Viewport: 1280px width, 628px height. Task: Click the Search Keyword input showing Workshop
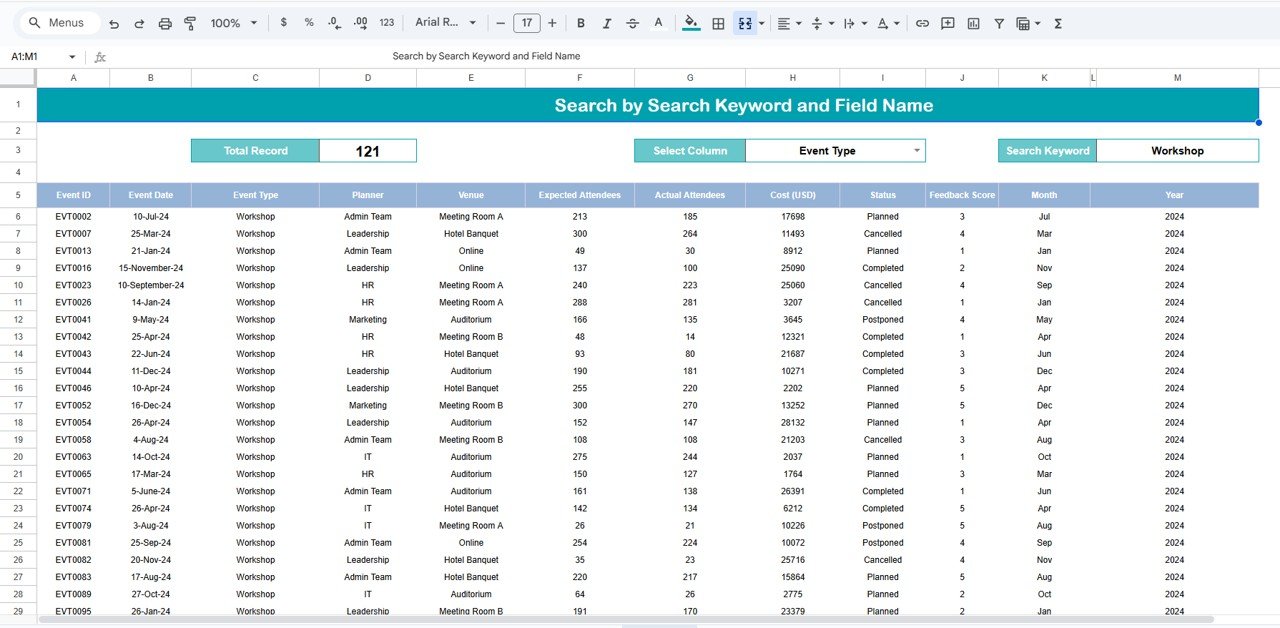1177,150
